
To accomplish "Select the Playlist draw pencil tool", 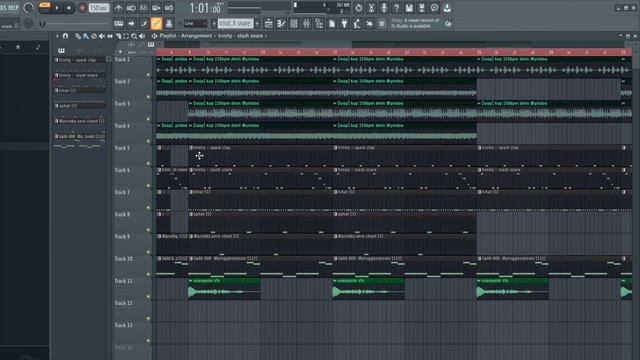I will pyautogui.click(x=78, y=36).
